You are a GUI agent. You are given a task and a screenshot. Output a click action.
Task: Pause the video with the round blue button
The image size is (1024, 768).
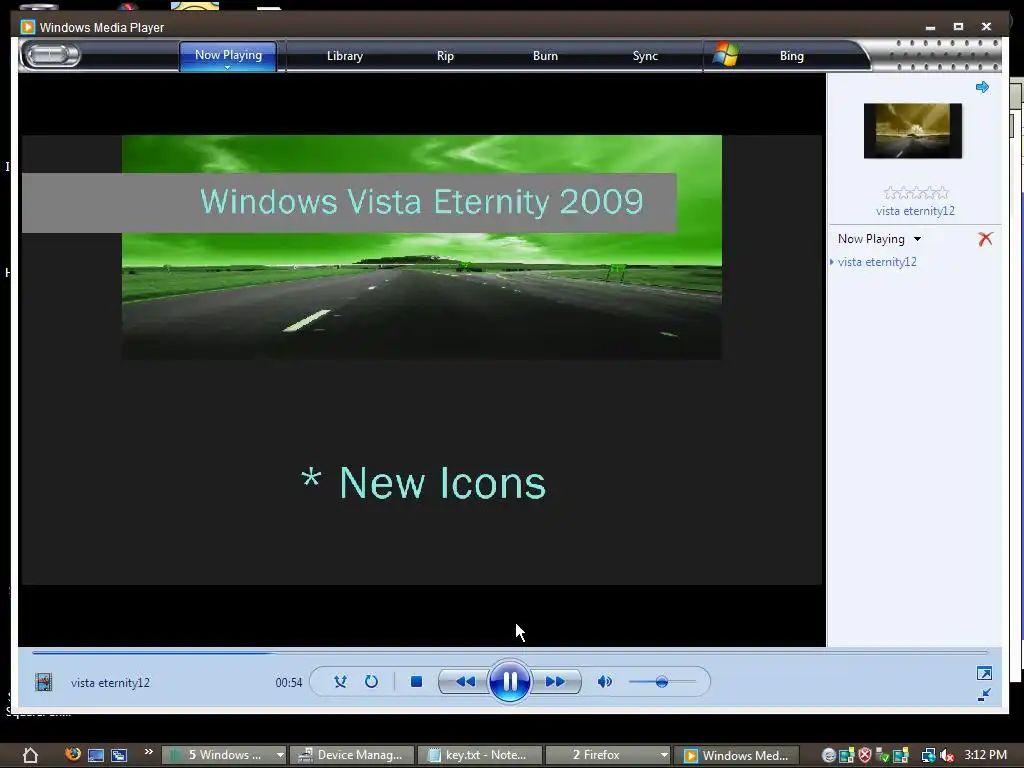click(509, 681)
